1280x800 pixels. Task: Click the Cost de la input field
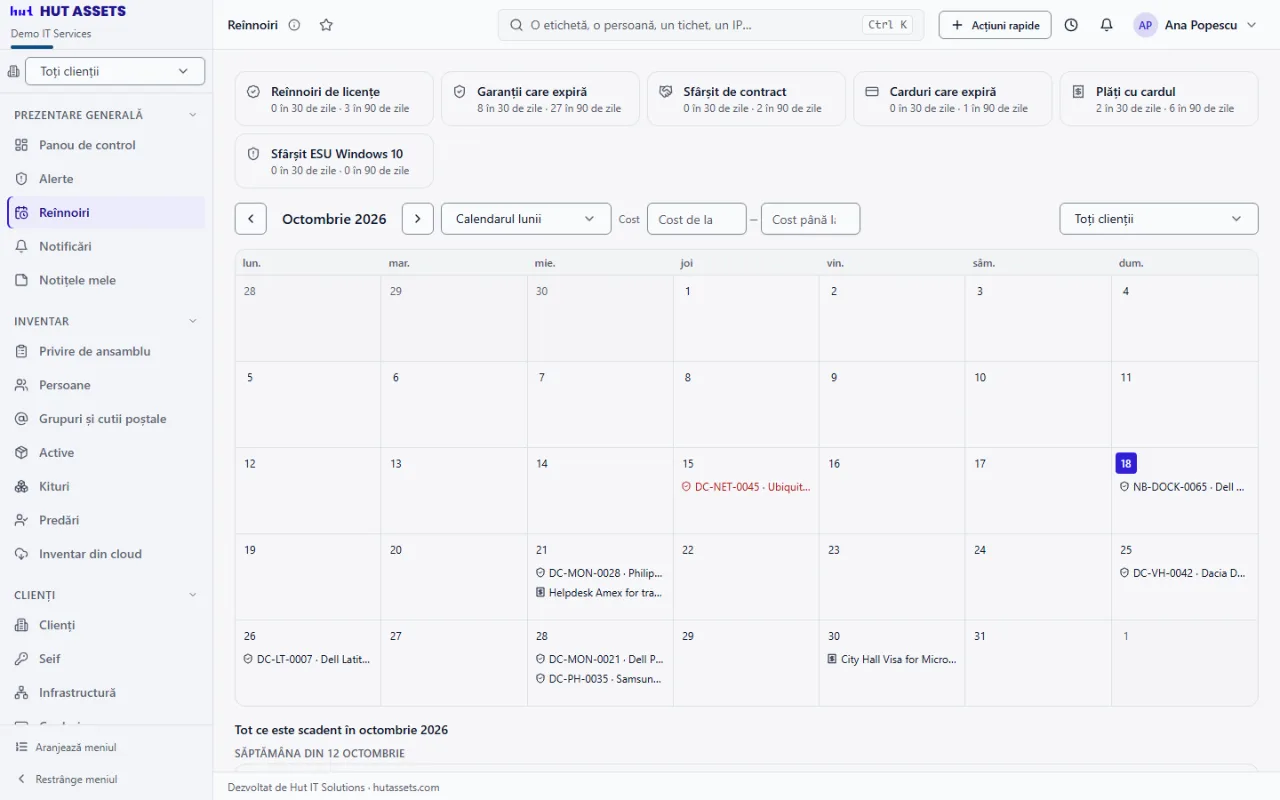pos(697,219)
